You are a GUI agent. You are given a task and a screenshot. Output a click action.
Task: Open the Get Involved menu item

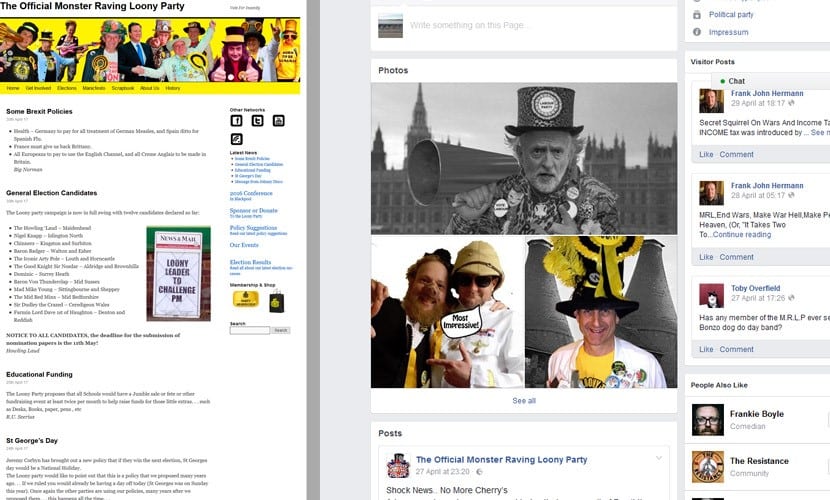click(39, 88)
